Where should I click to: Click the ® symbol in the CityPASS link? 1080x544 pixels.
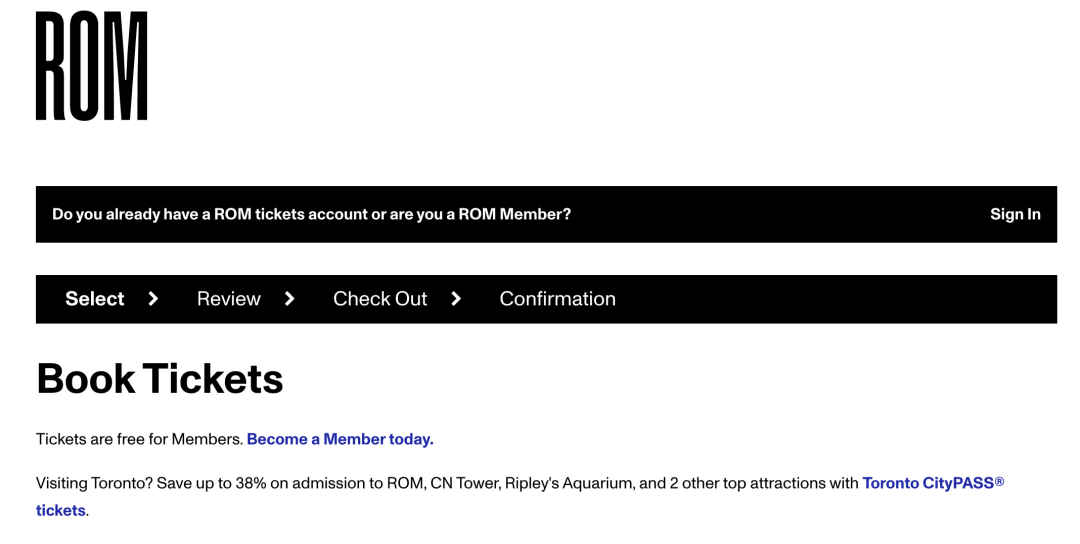point(999,480)
